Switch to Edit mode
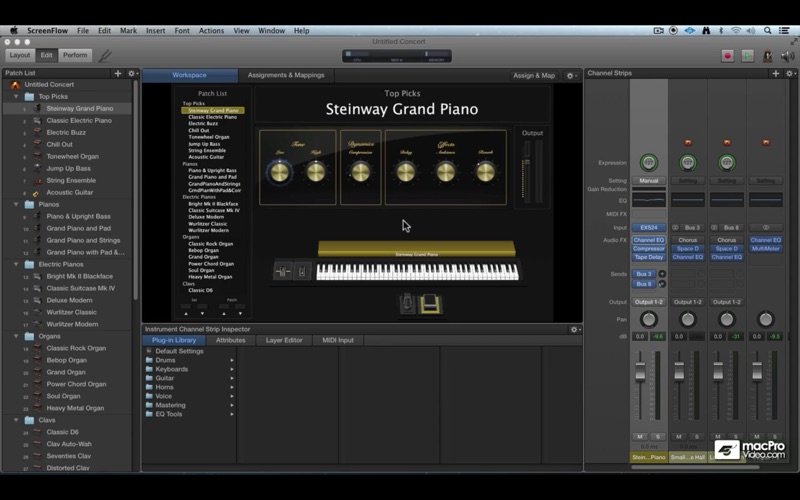Image resolution: width=800 pixels, height=500 pixels. (46, 55)
